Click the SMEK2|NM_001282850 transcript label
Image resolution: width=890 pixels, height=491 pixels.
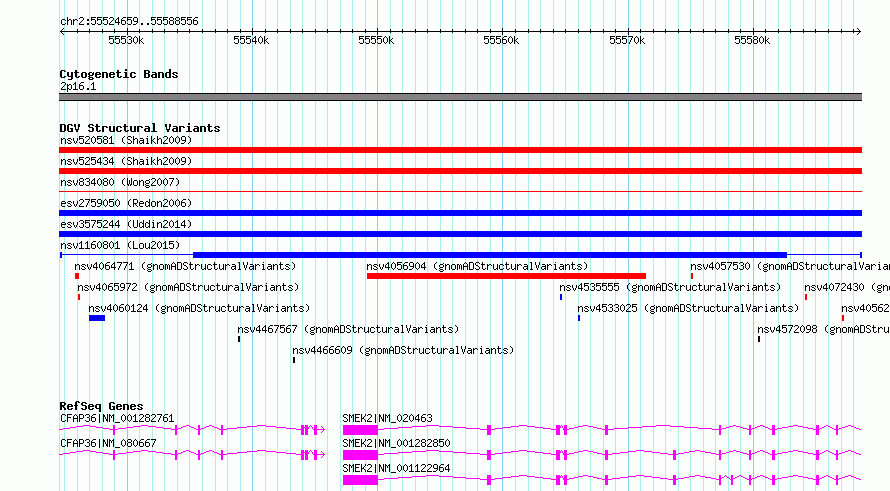click(396, 443)
